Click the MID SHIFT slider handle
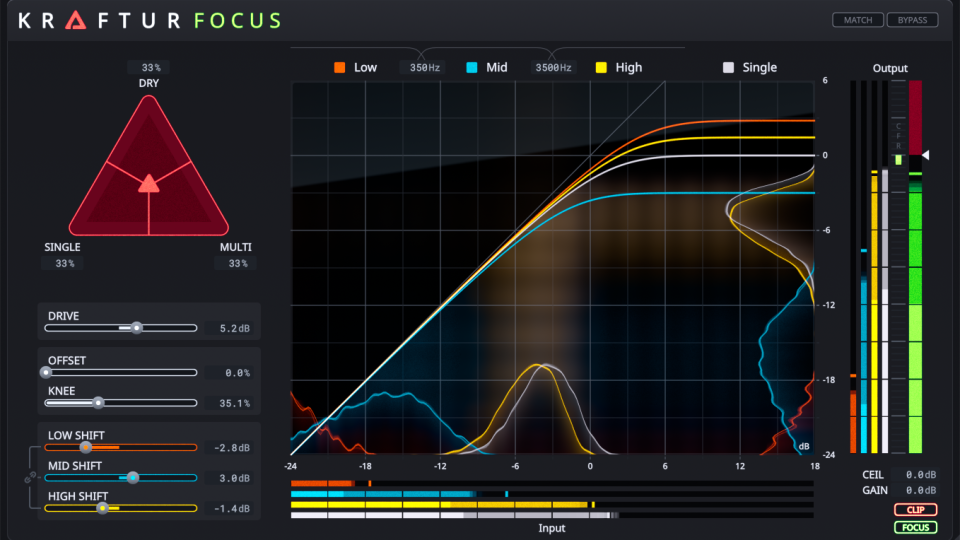 click(133, 478)
